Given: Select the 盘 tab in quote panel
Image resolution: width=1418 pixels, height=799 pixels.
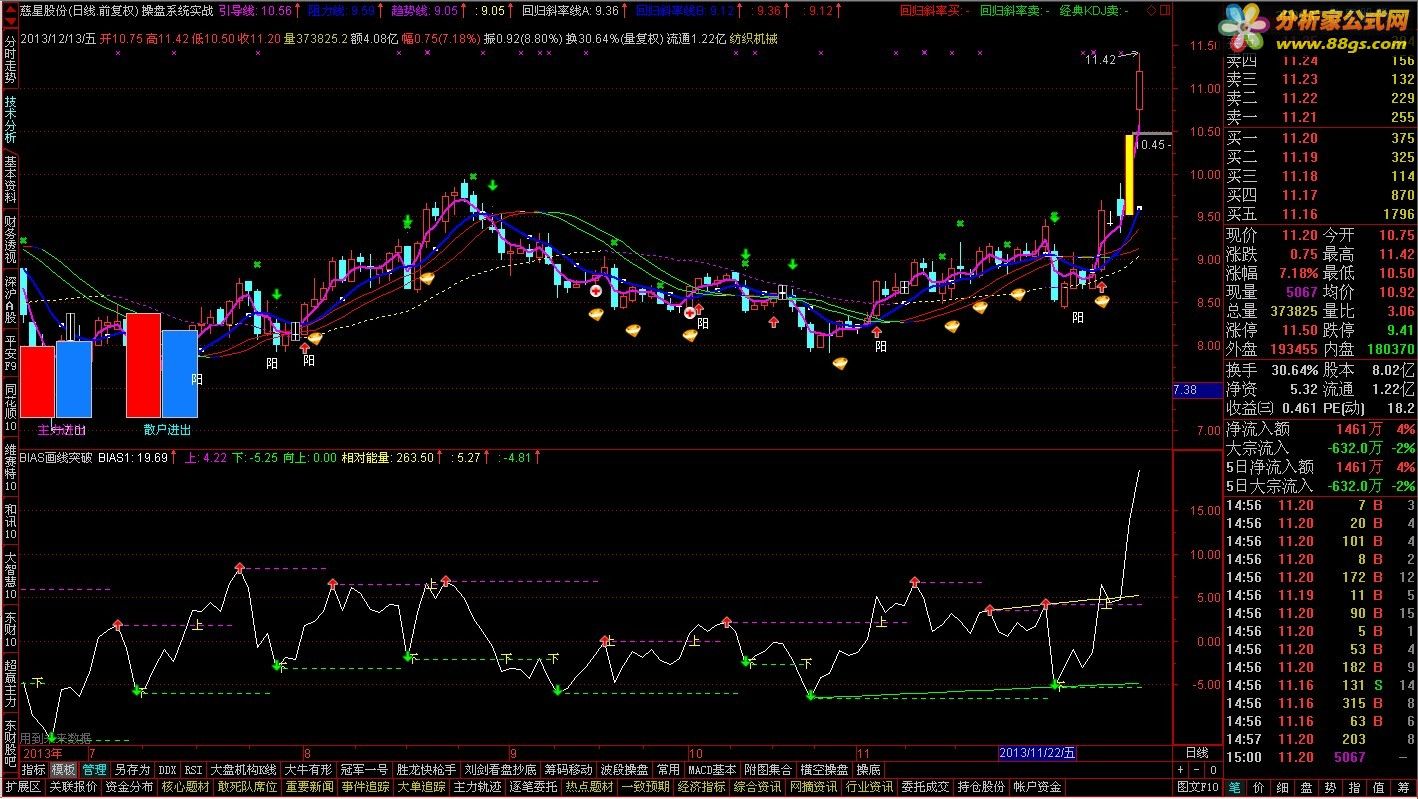Looking at the screenshot, I should pos(1304,787).
